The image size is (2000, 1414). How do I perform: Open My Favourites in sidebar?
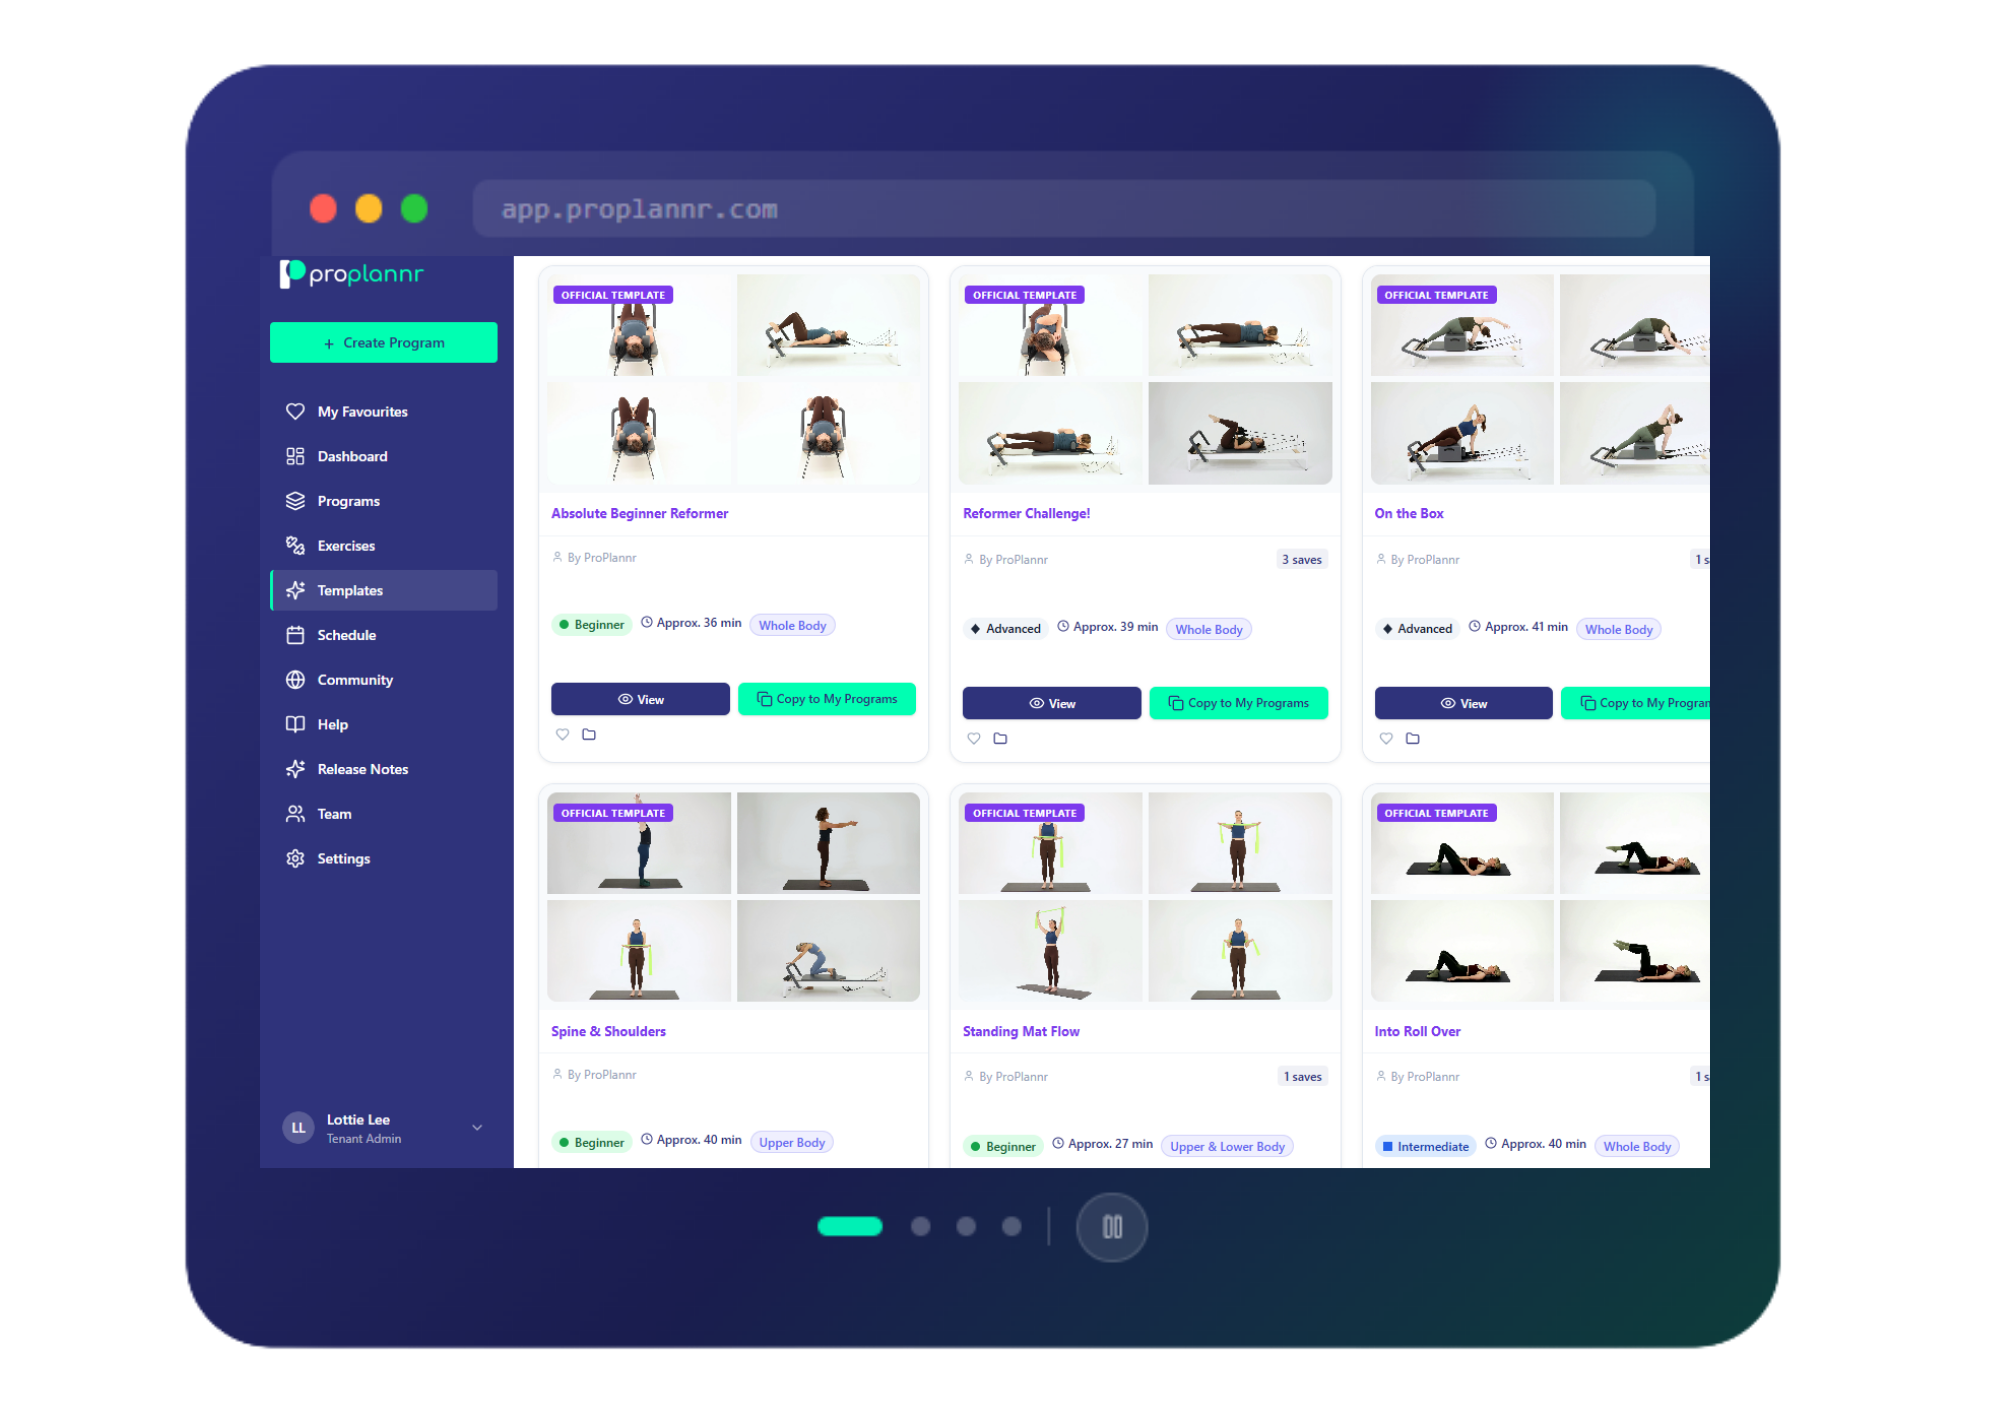(383, 411)
